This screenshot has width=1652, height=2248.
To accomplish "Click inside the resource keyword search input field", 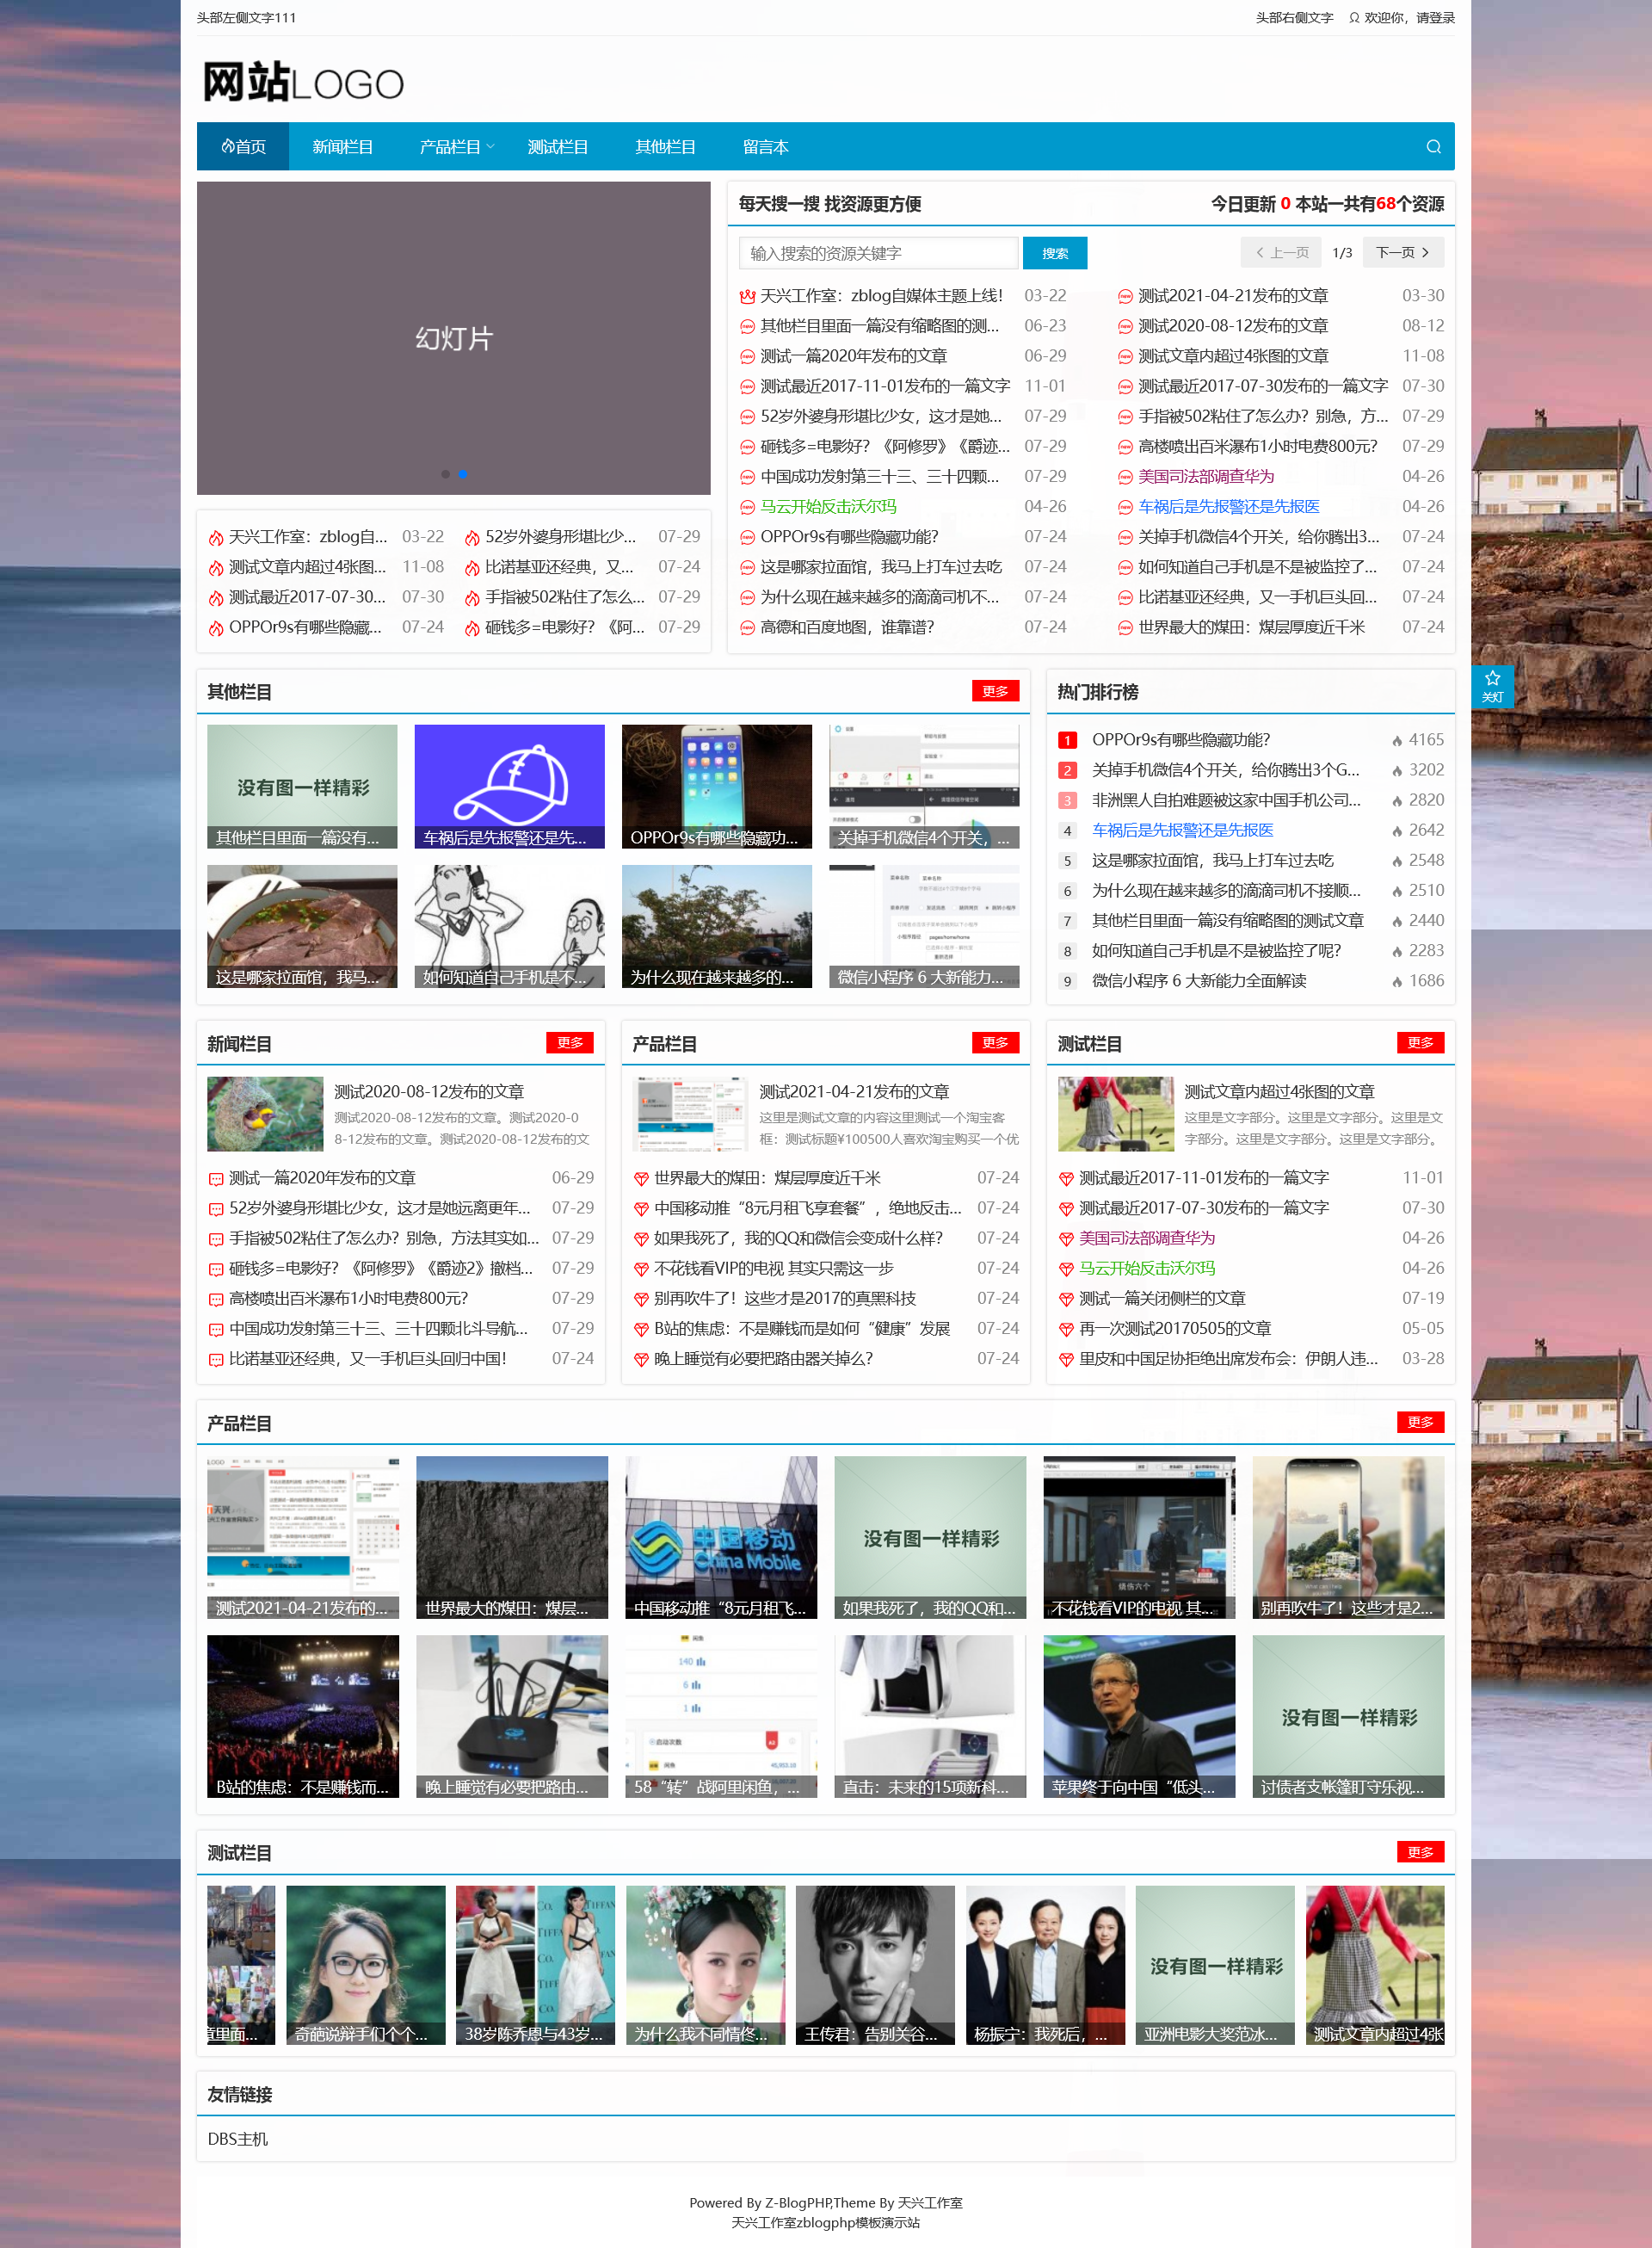I will pyautogui.click(x=878, y=252).
